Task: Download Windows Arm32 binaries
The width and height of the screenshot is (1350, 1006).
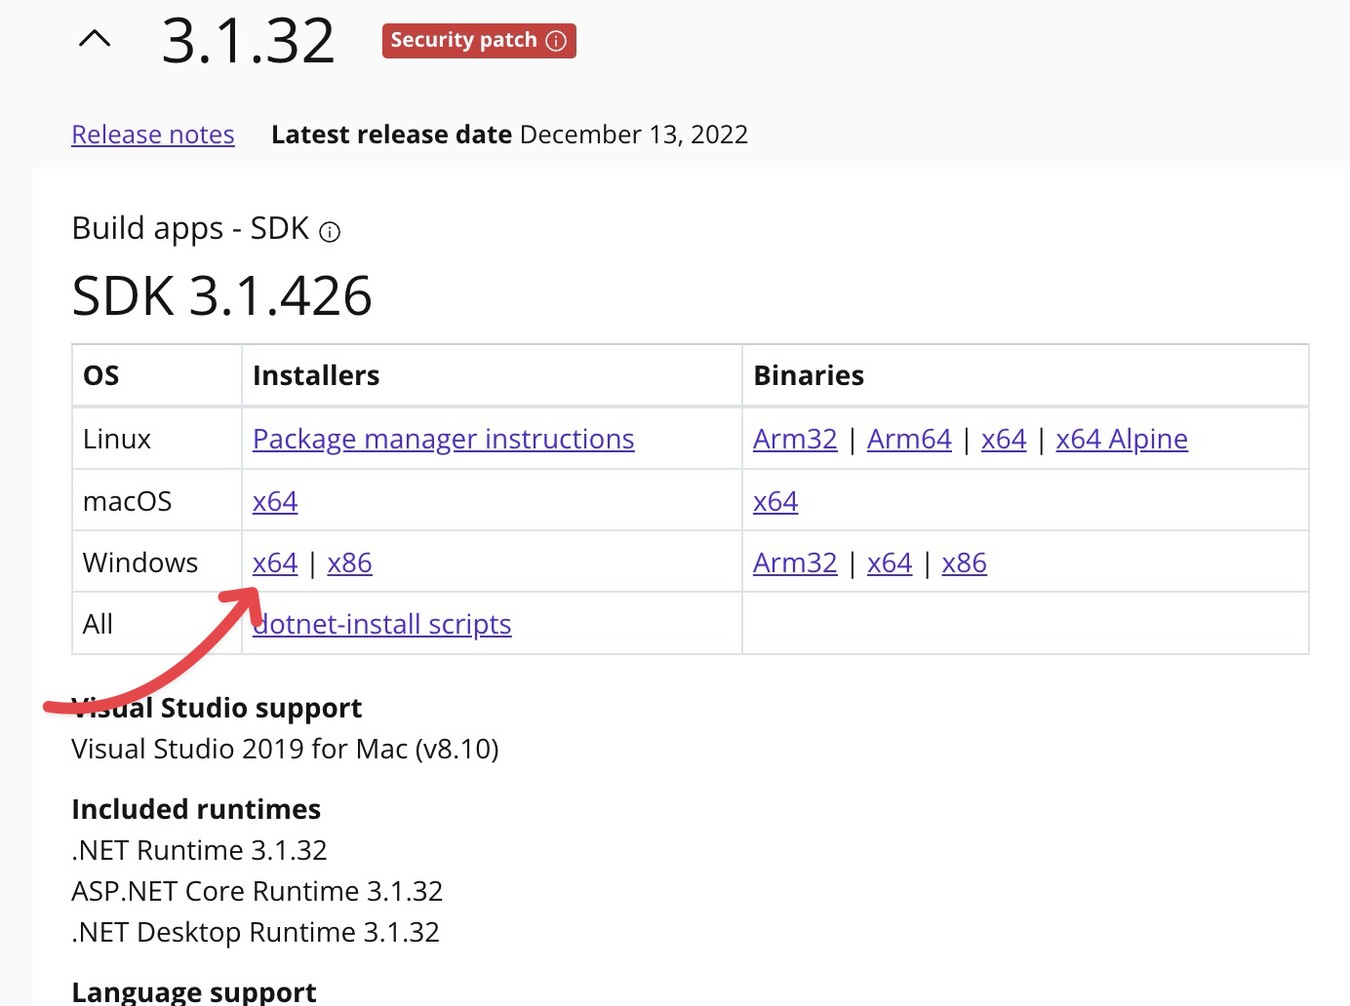Action: (x=795, y=563)
